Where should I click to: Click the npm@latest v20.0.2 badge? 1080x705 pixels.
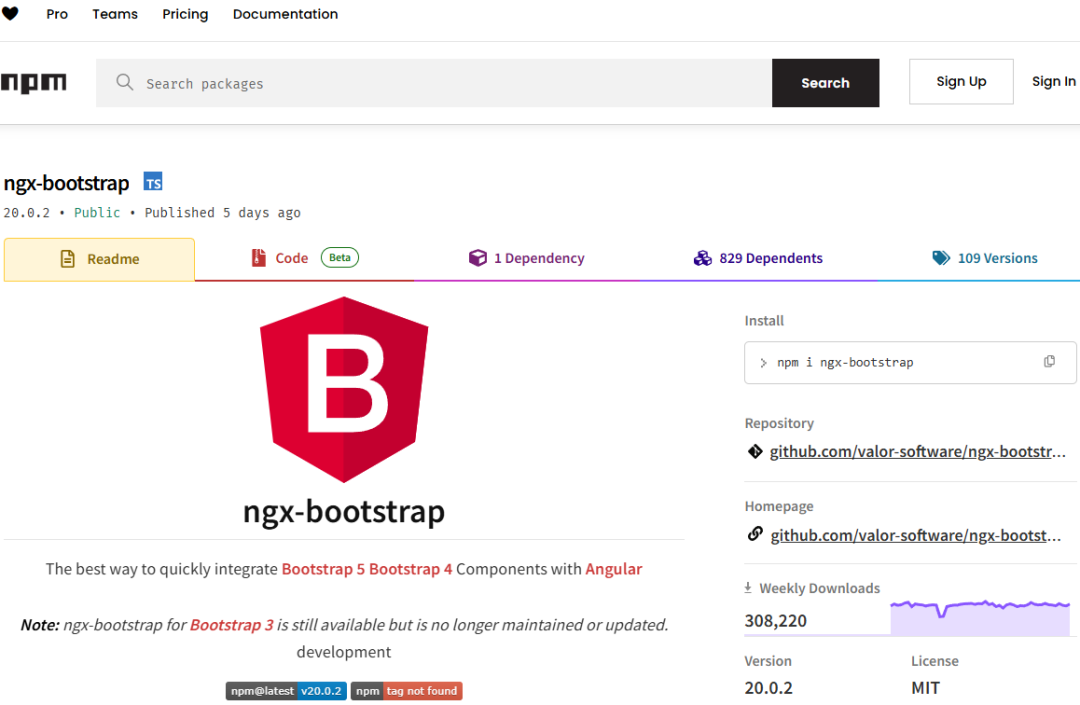[286, 691]
